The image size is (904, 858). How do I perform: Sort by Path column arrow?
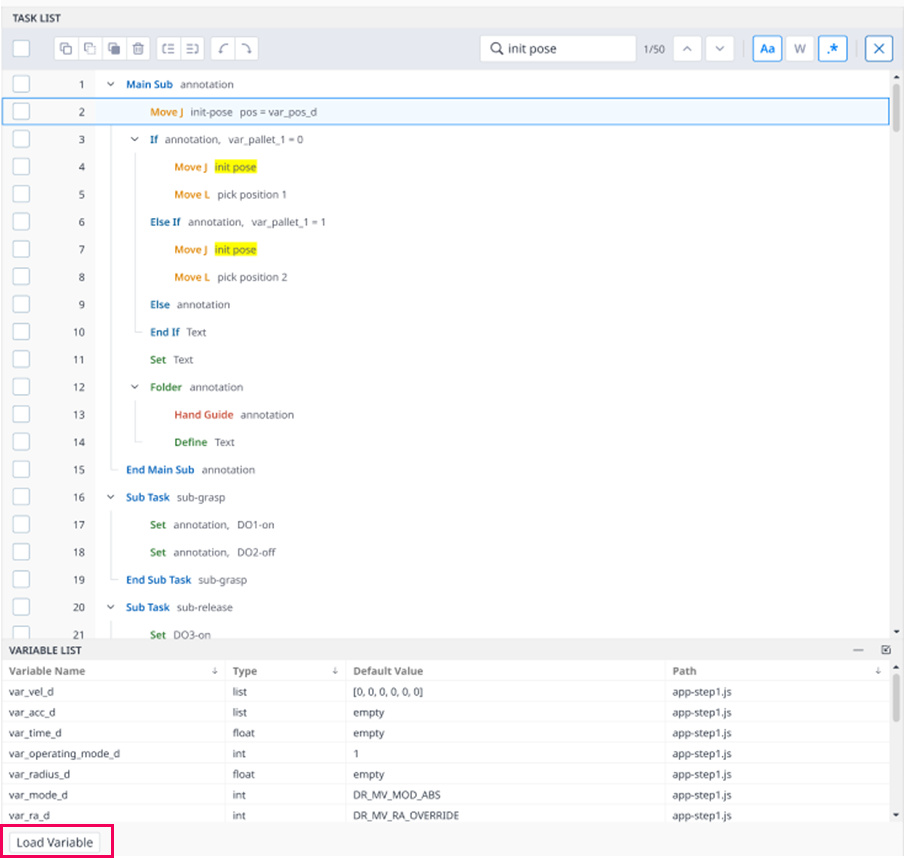coord(877,671)
